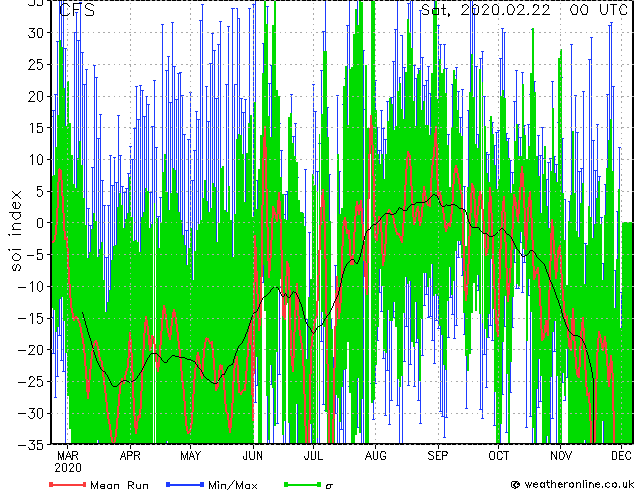Click the green sigma legend line
The image size is (634, 490).
(302, 484)
